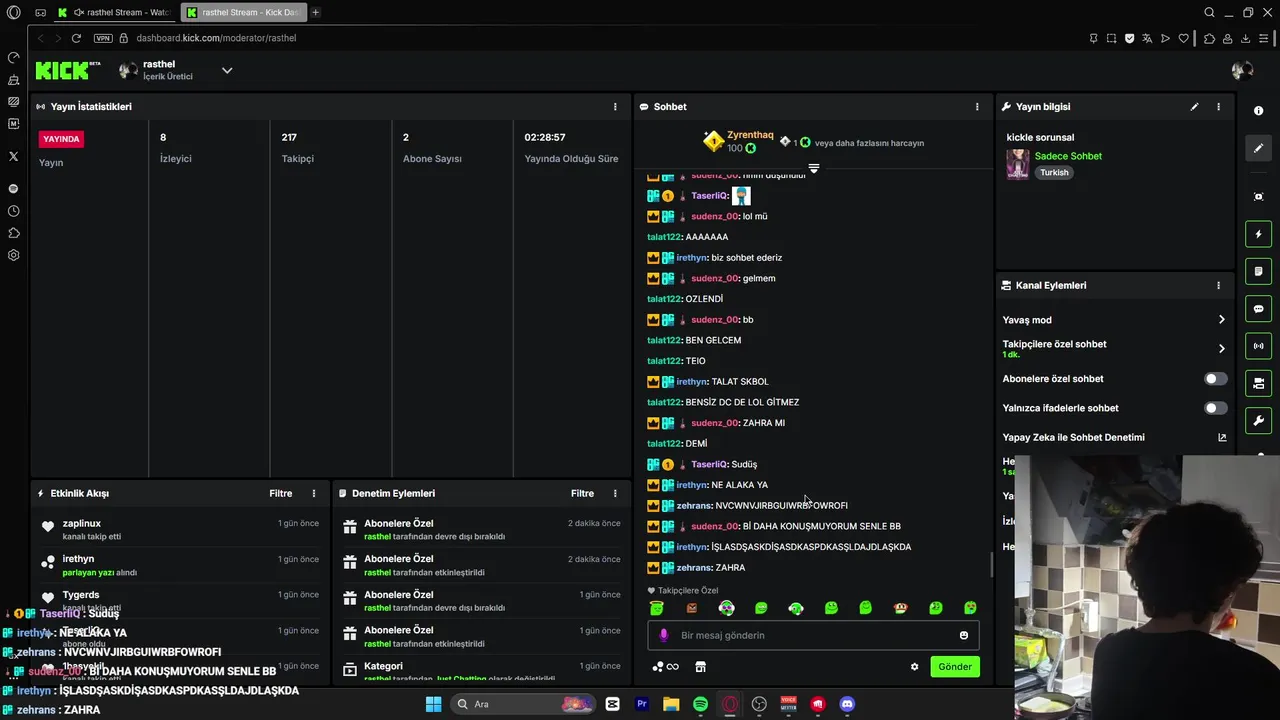Select the colorful headphones emote
Image resolution: width=1280 pixels, height=720 pixels.
pyautogui.click(x=727, y=608)
